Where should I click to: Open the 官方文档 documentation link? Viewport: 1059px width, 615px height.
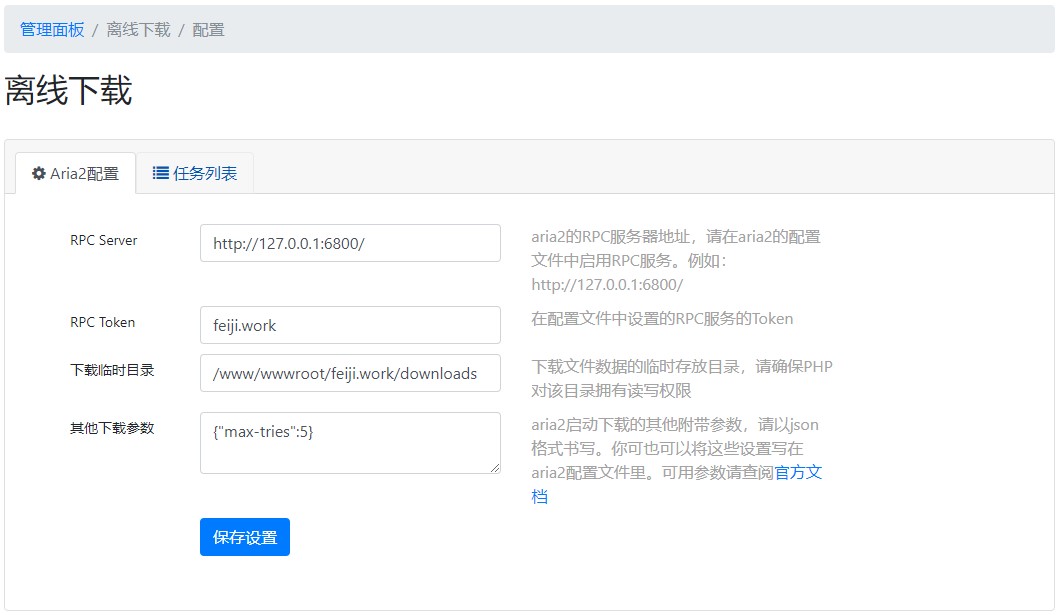tap(798, 473)
